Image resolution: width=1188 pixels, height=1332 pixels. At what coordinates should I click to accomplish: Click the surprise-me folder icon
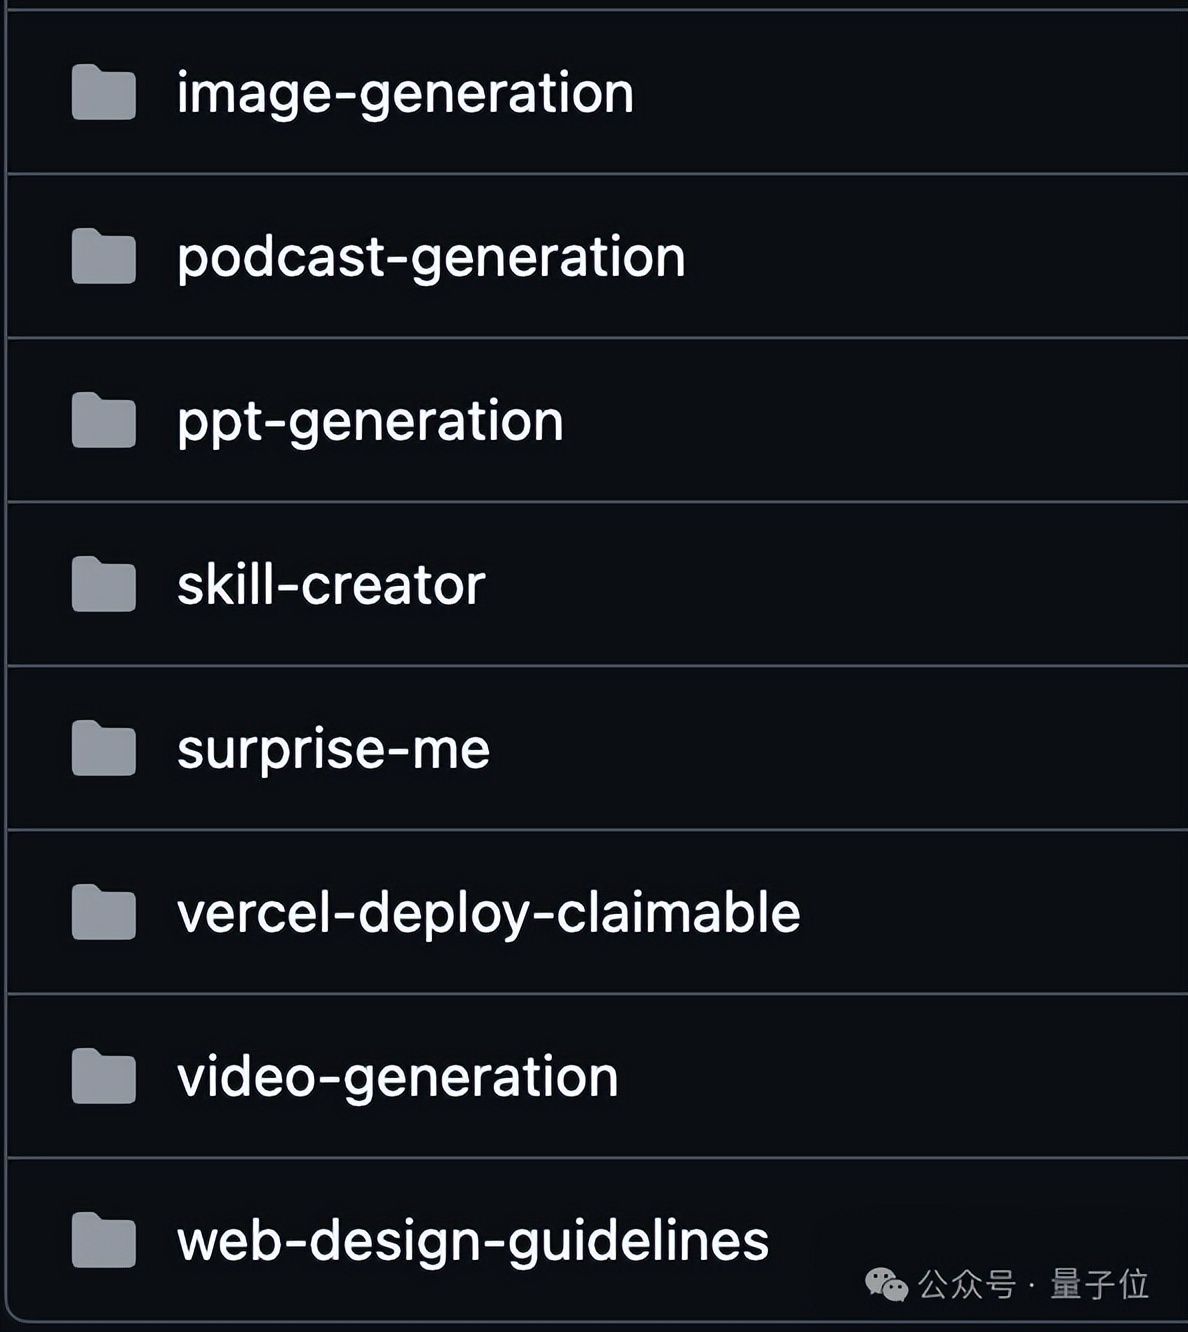(104, 749)
